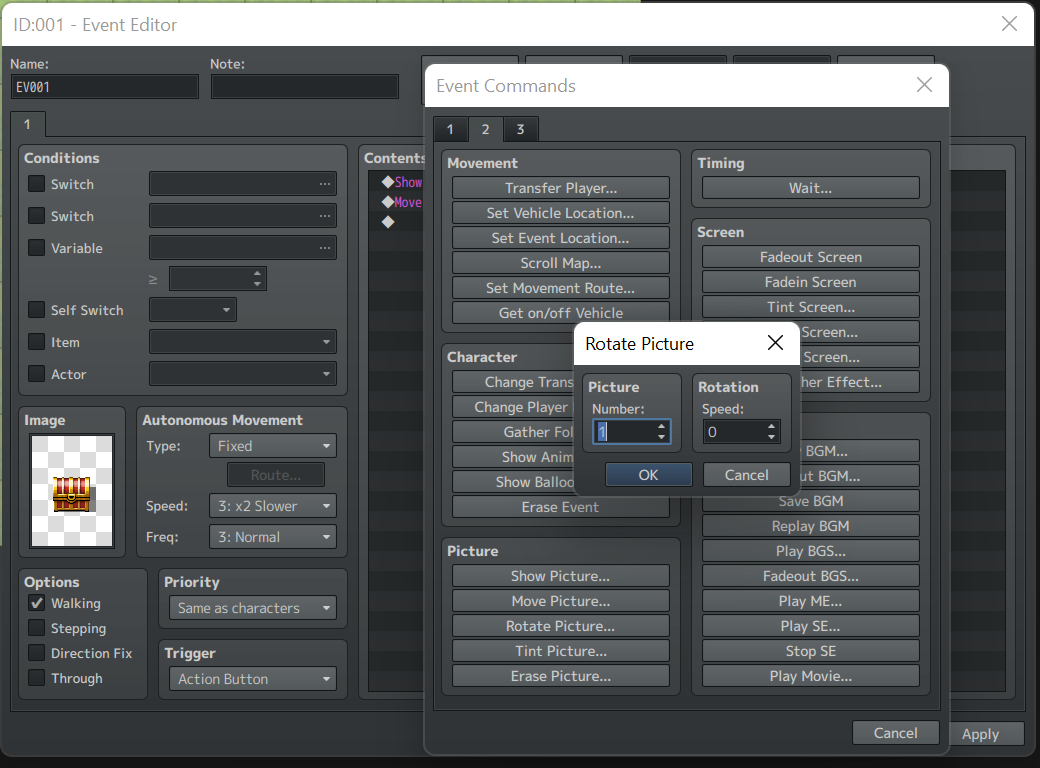Enable the first Switch condition checkbox
Screen dimensions: 1040x768
click(x=36, y=184)
